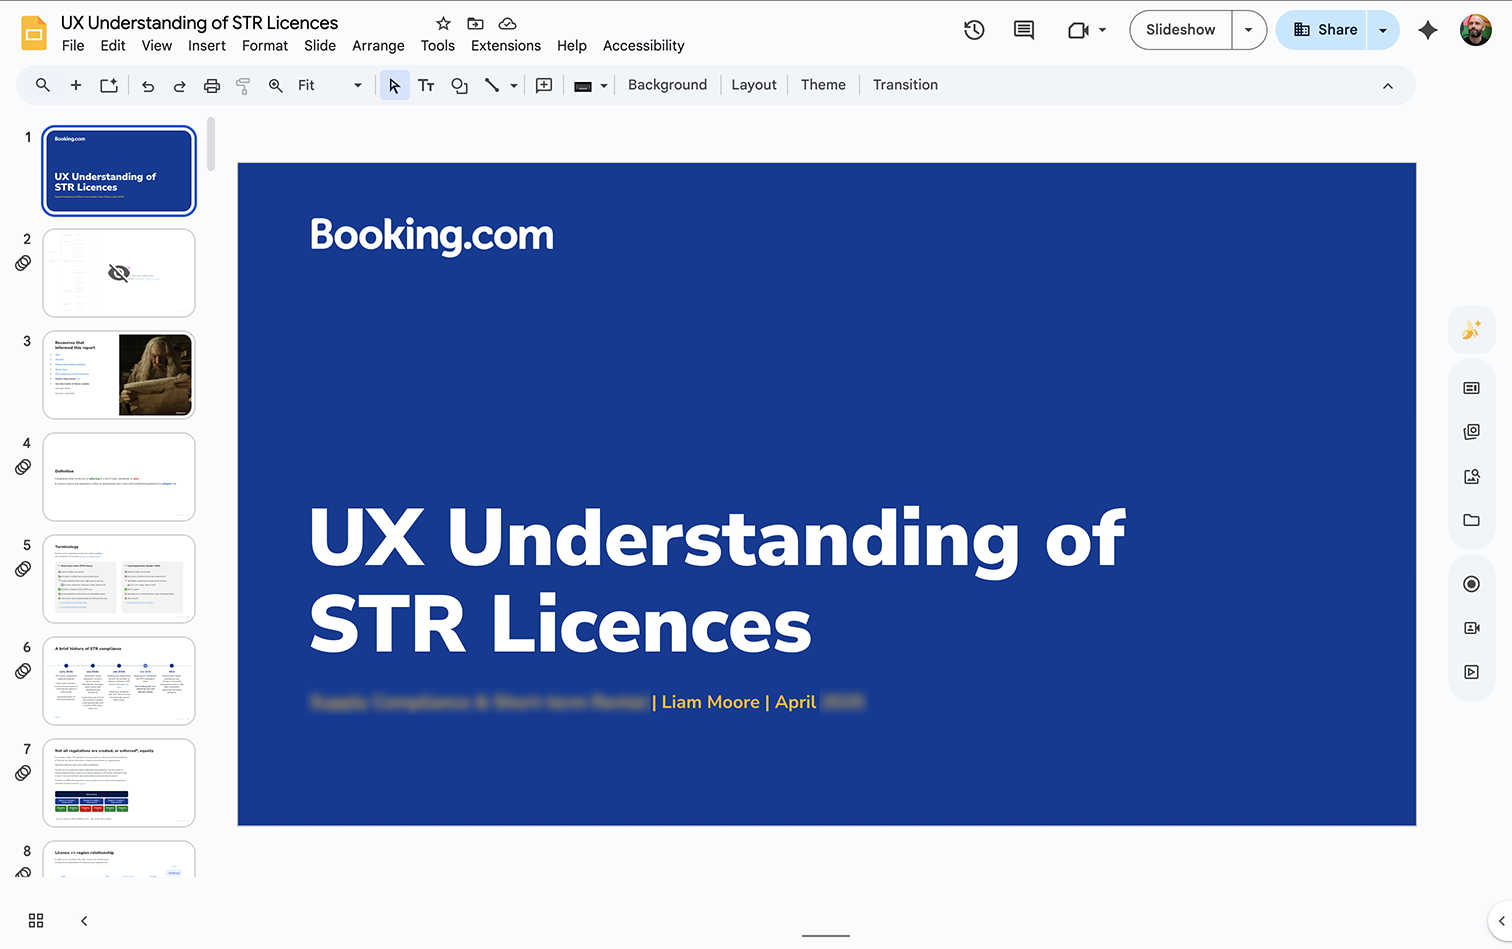The width and height of the screenshot is (1512, 949).
Task: Open the Slideshow options dropdown arrow
Action: 1248,30
